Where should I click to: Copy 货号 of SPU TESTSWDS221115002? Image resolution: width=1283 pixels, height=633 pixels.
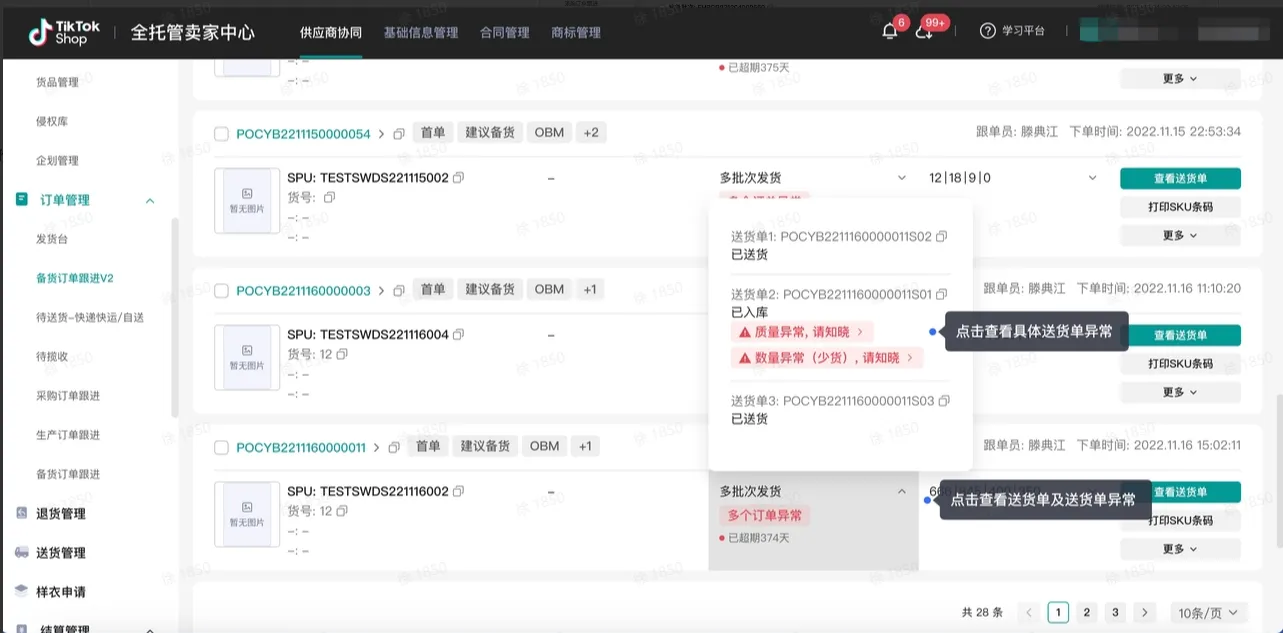[x=329, y=198]
